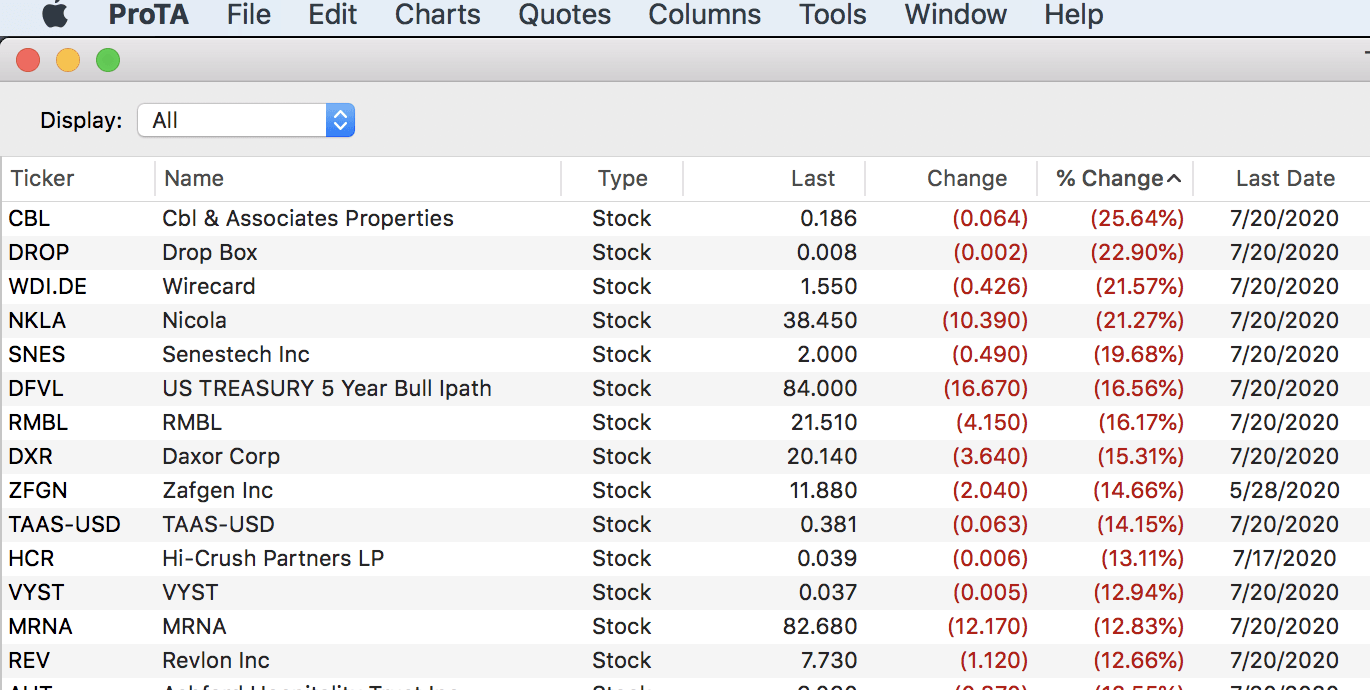1370x690 pixels.
Task: Click the last price 82.680
Action: pos(820,626)
